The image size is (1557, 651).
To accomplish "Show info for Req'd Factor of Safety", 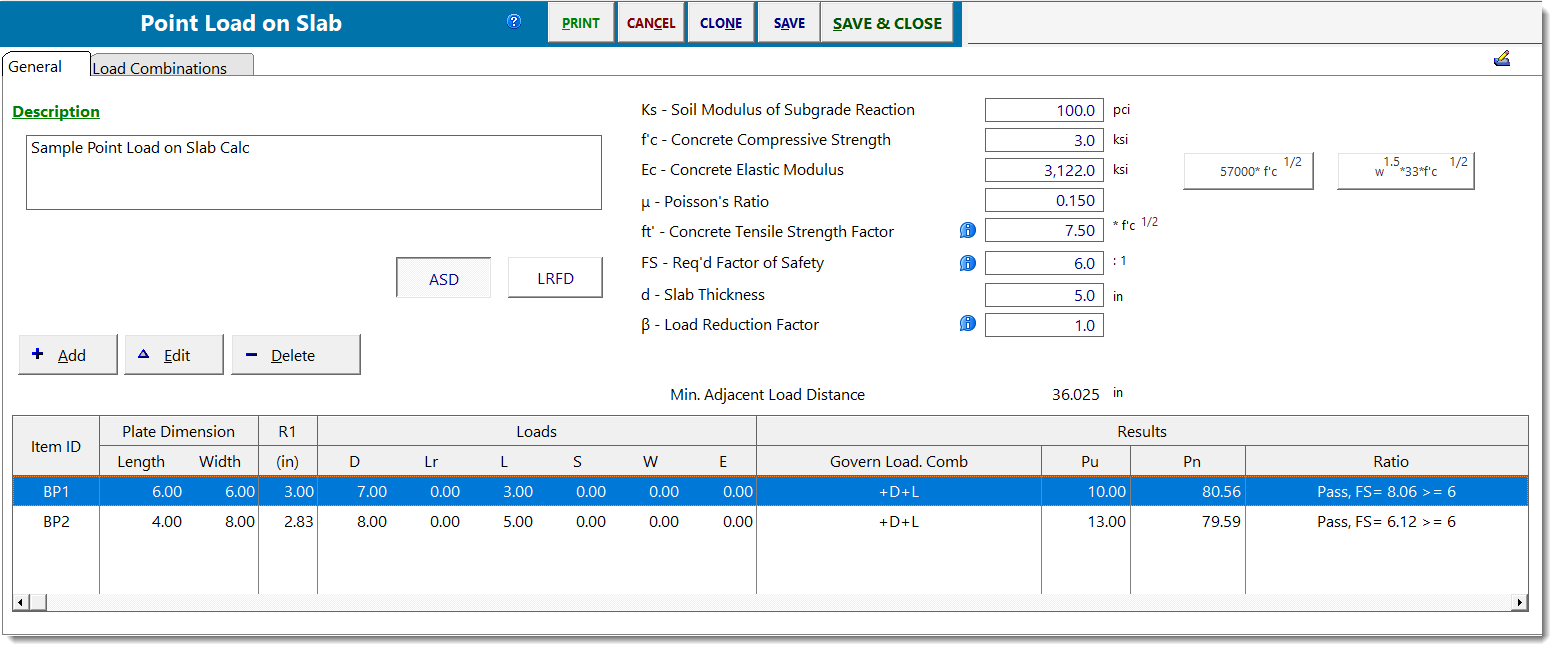I will 966,262.
